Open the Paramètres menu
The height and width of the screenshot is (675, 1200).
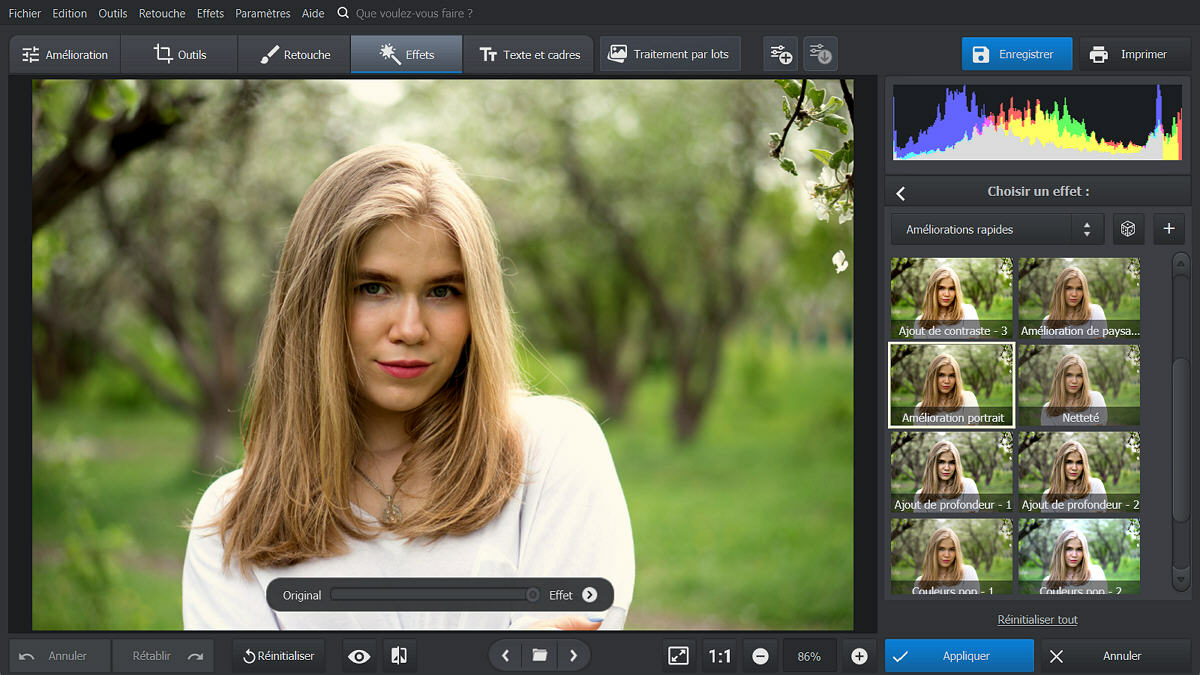[x=263, y=13]
